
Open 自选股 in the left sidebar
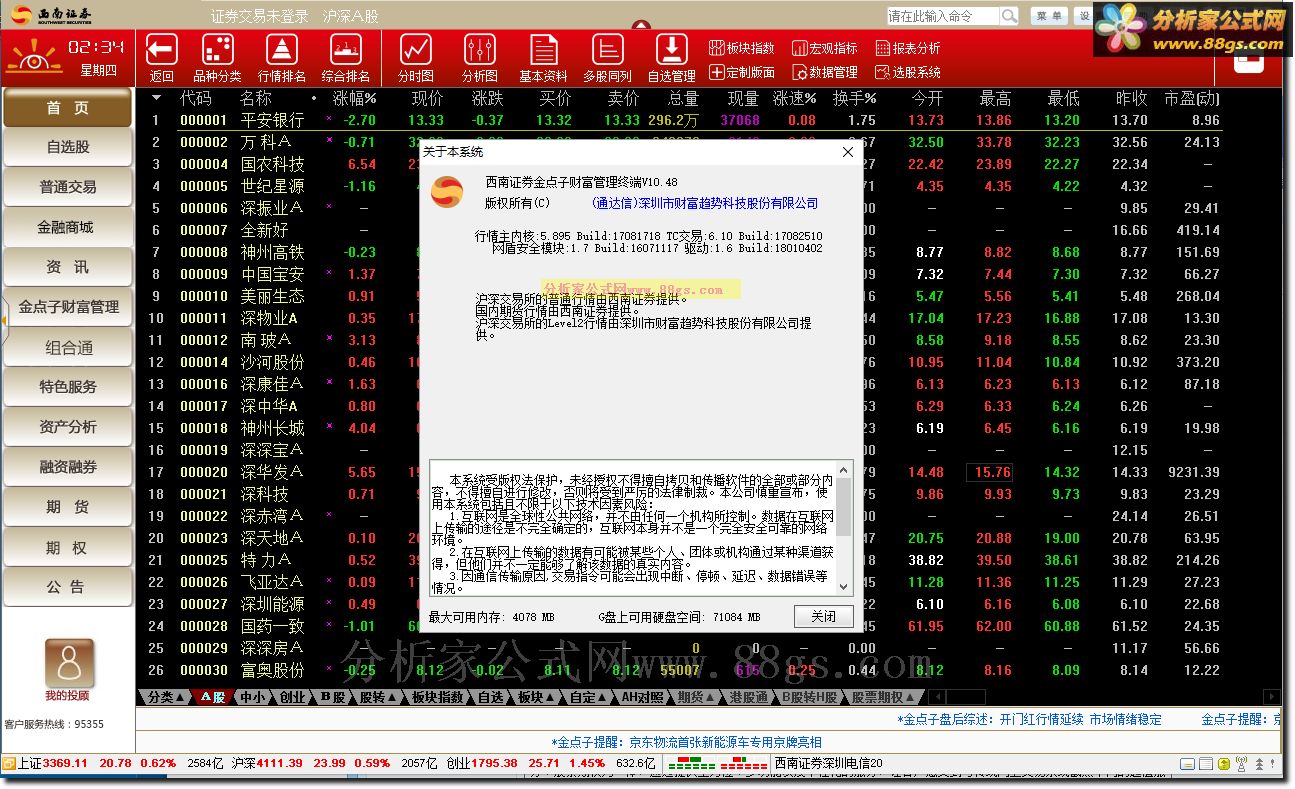pos(68,147)
